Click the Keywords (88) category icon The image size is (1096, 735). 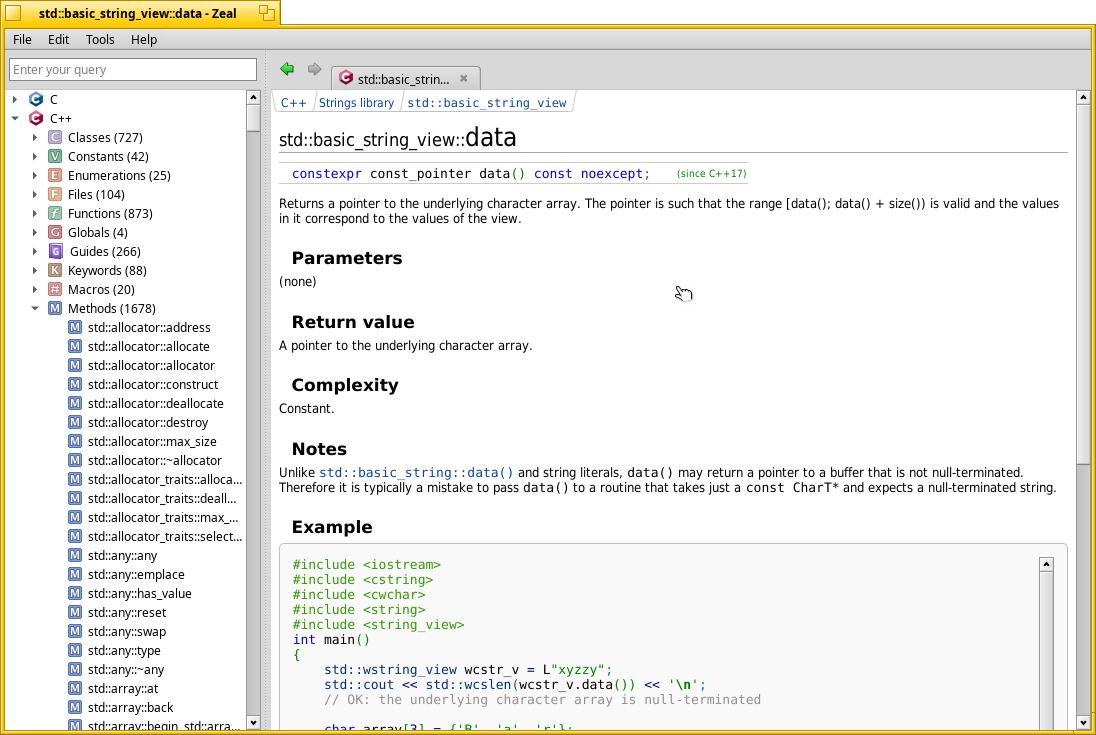pos(55,270)
